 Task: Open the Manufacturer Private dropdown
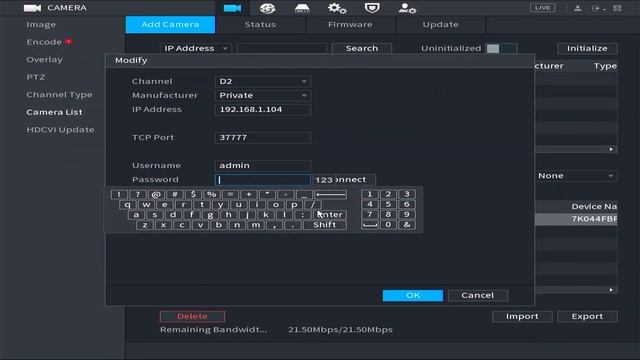262,95
